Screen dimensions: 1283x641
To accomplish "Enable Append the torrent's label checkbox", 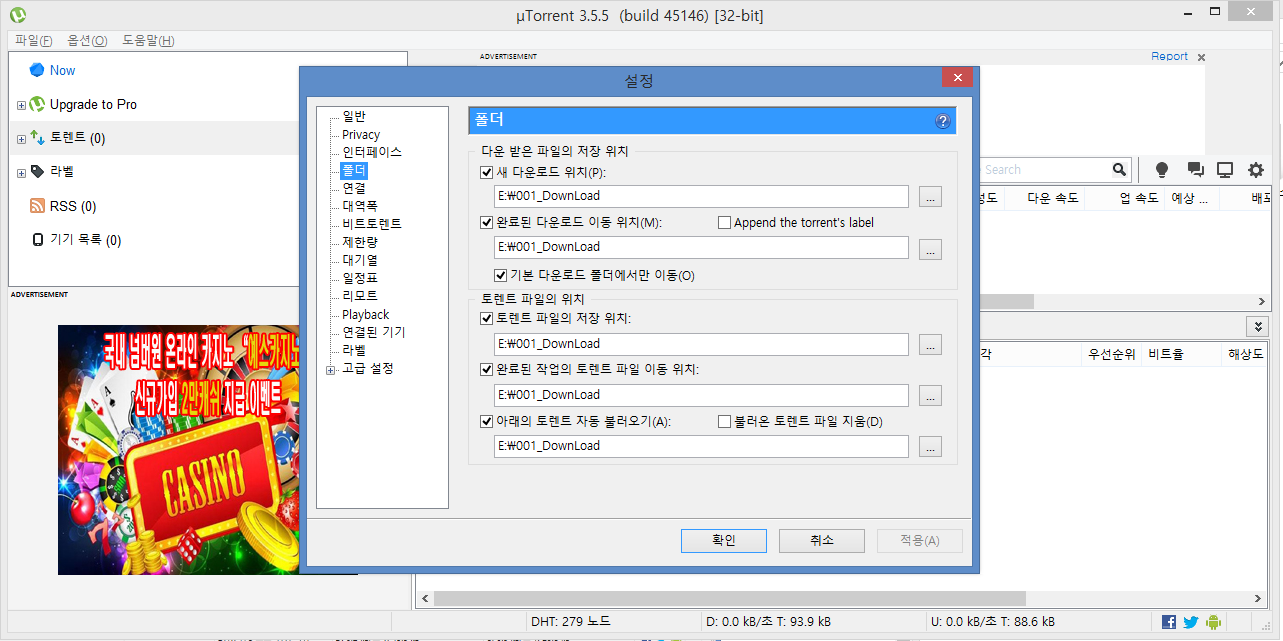I will click(x=724, y=222).
